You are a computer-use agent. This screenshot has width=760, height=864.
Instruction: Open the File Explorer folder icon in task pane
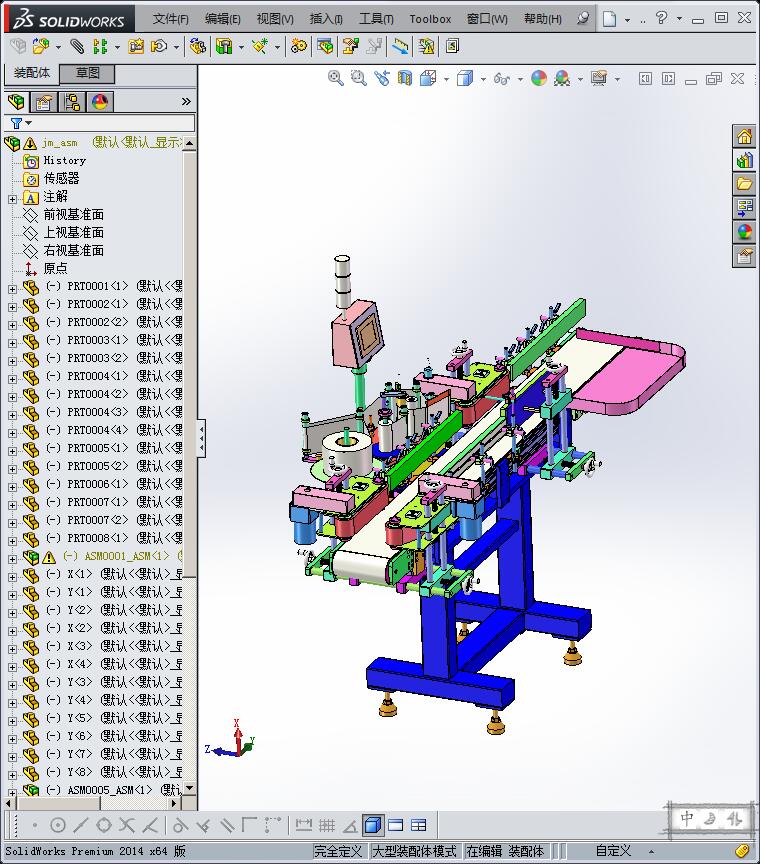[x=744, y=183]
